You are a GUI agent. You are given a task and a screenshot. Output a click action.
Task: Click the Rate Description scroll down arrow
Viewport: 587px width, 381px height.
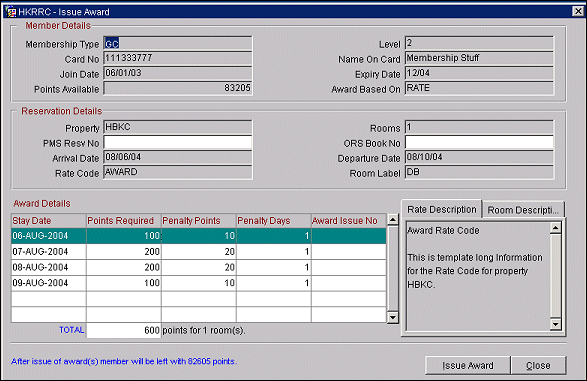click(x=556, y=324)
